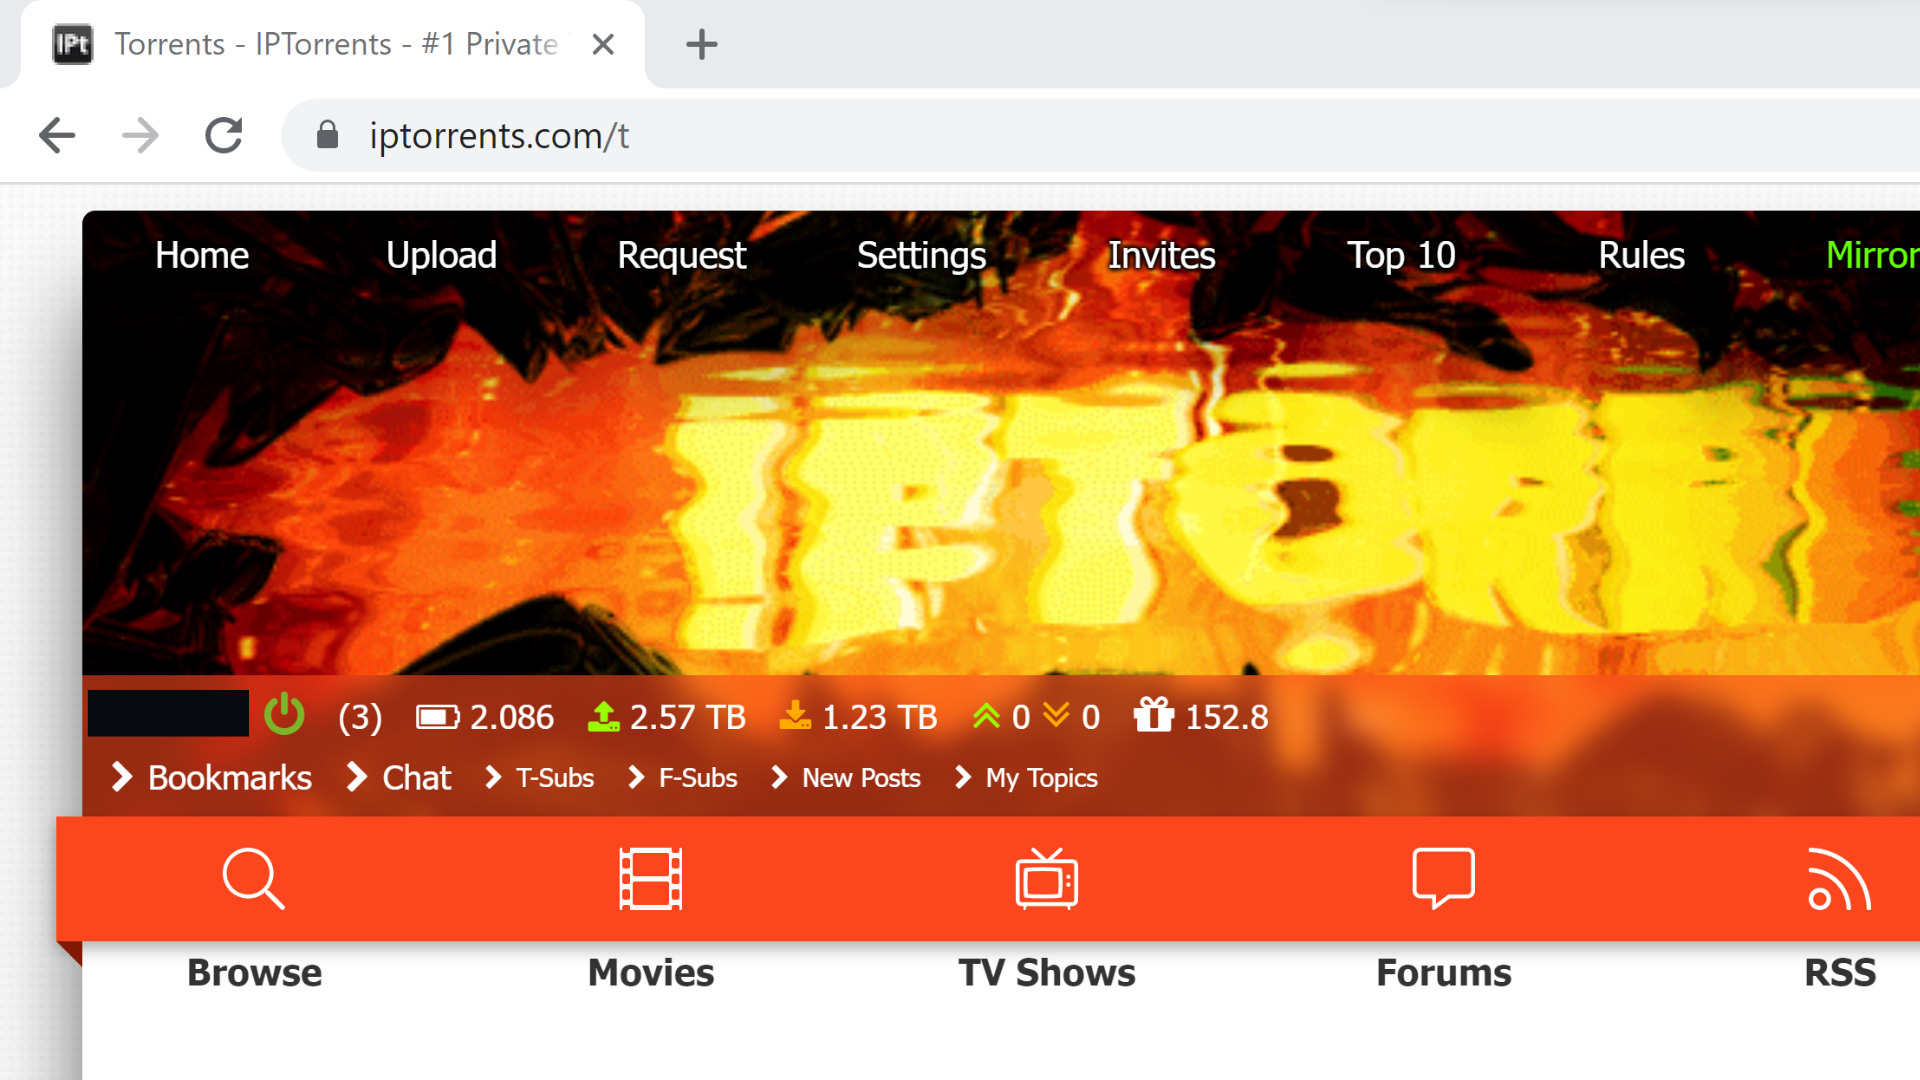Click the browser forward arrow

[x=140, y=135]
